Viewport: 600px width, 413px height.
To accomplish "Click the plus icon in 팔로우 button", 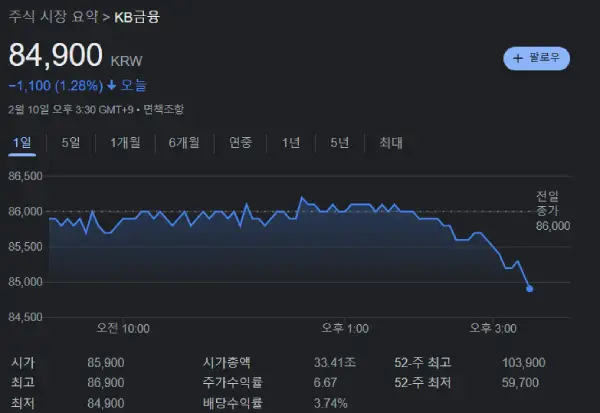I will pyautogui.click(x=518, y=58).
